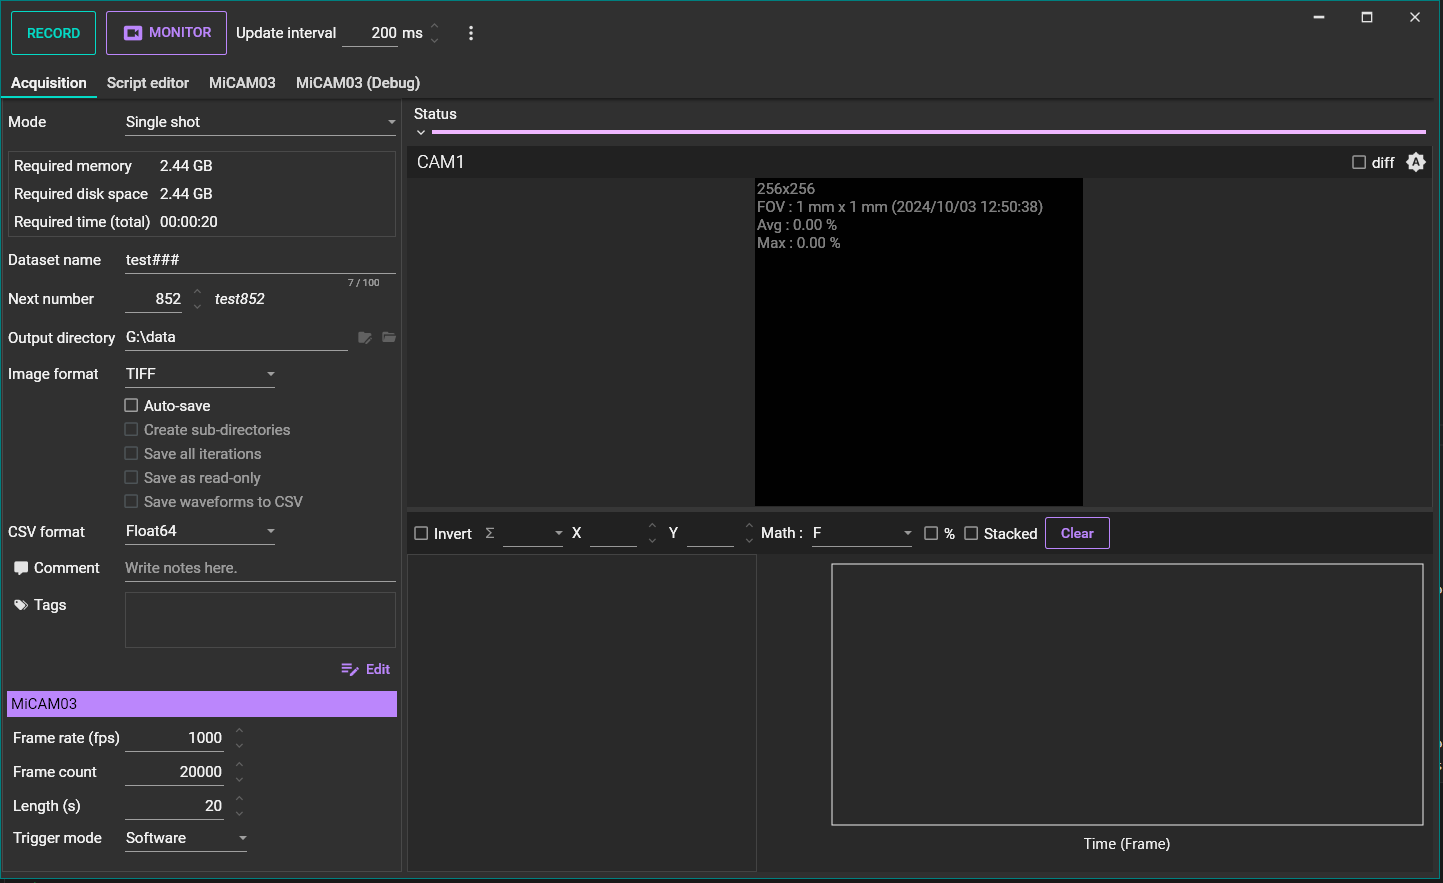Open the Mode dropdown
The image size is (1443, 883).
point(260,122)
